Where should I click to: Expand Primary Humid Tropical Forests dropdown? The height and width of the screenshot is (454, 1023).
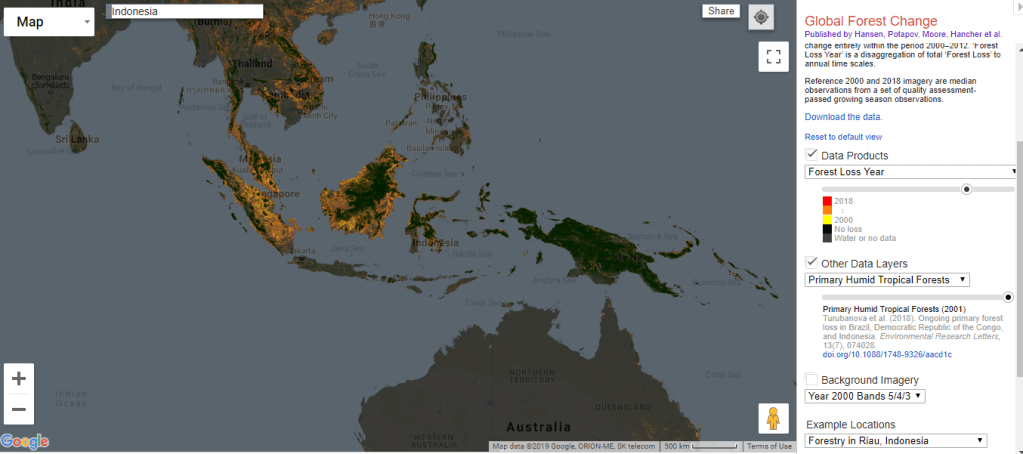(886, 280)
